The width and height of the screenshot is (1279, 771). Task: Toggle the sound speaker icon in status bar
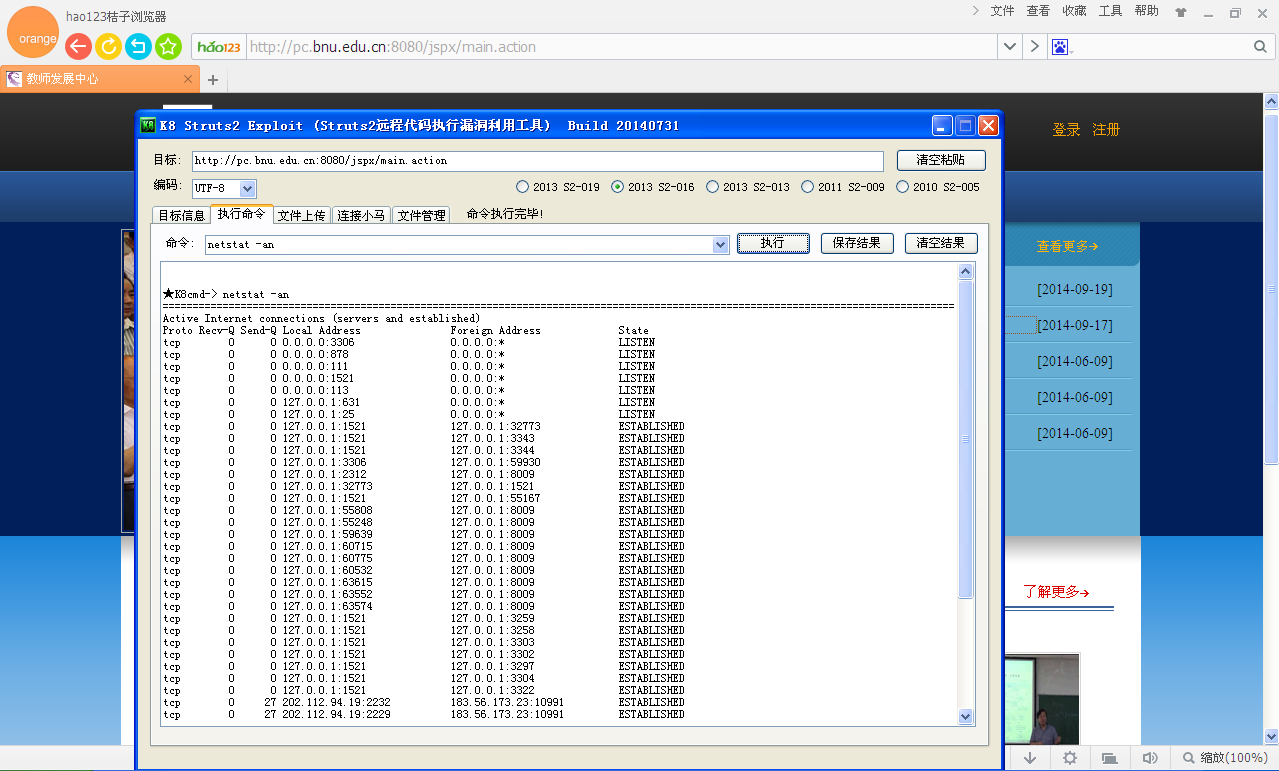click(x=1150, y=758)
